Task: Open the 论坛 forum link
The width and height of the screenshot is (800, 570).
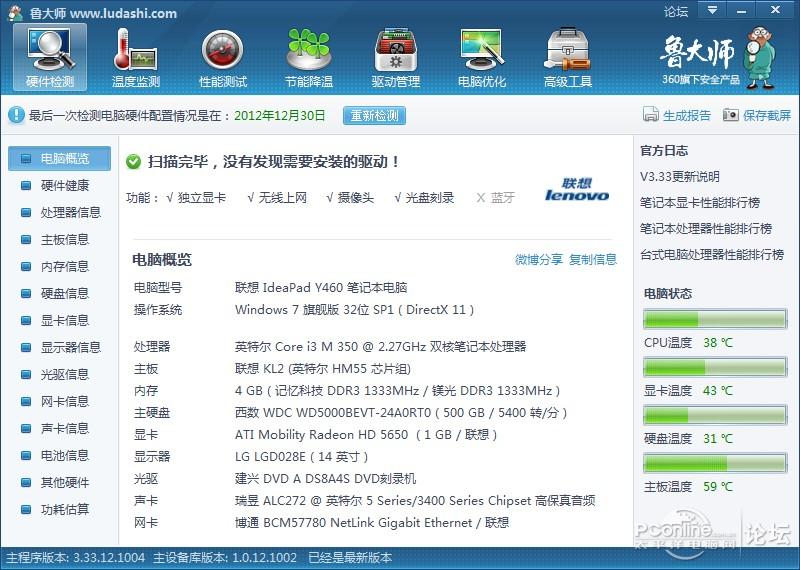Action: (676, 11)
